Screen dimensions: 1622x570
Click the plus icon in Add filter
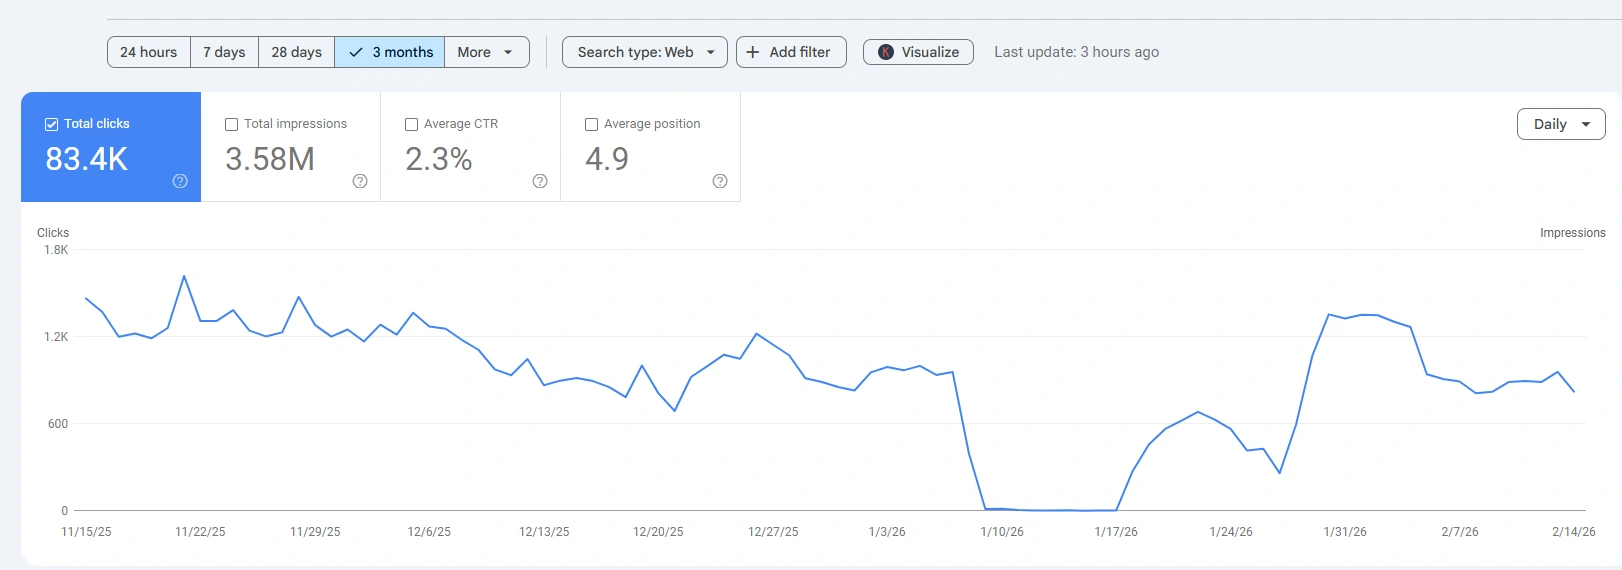[x=753, y=52]
